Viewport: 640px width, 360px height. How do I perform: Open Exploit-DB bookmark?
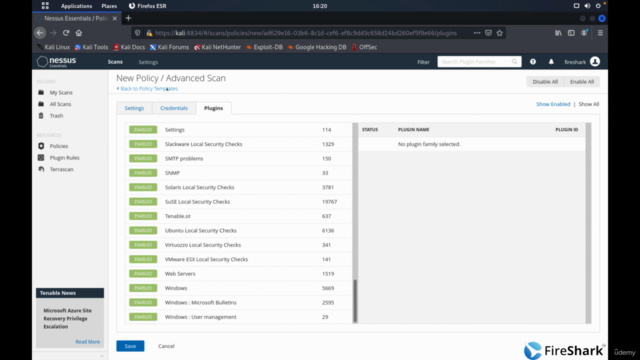[x=264, y=47]
